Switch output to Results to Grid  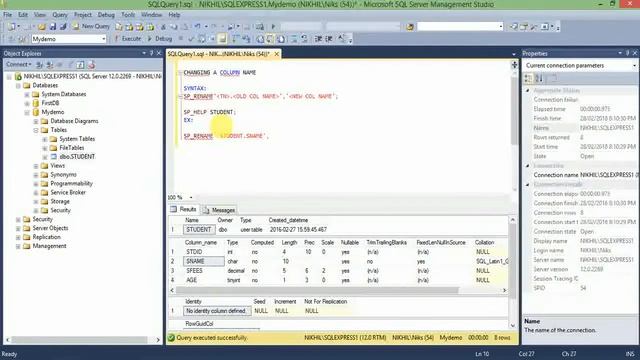click(x=270, y=39)
